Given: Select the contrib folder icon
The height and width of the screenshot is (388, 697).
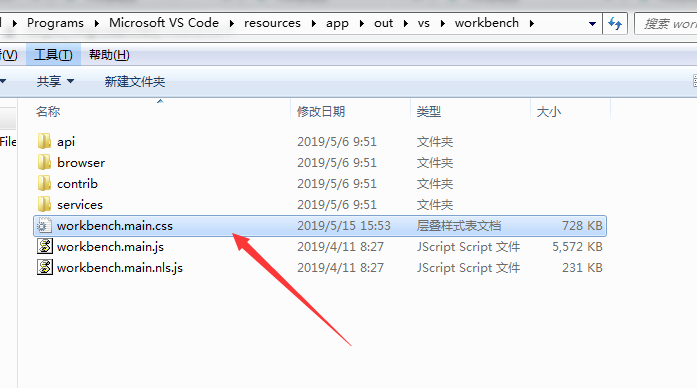Looking at the screenshot, I should coord(44,183).
